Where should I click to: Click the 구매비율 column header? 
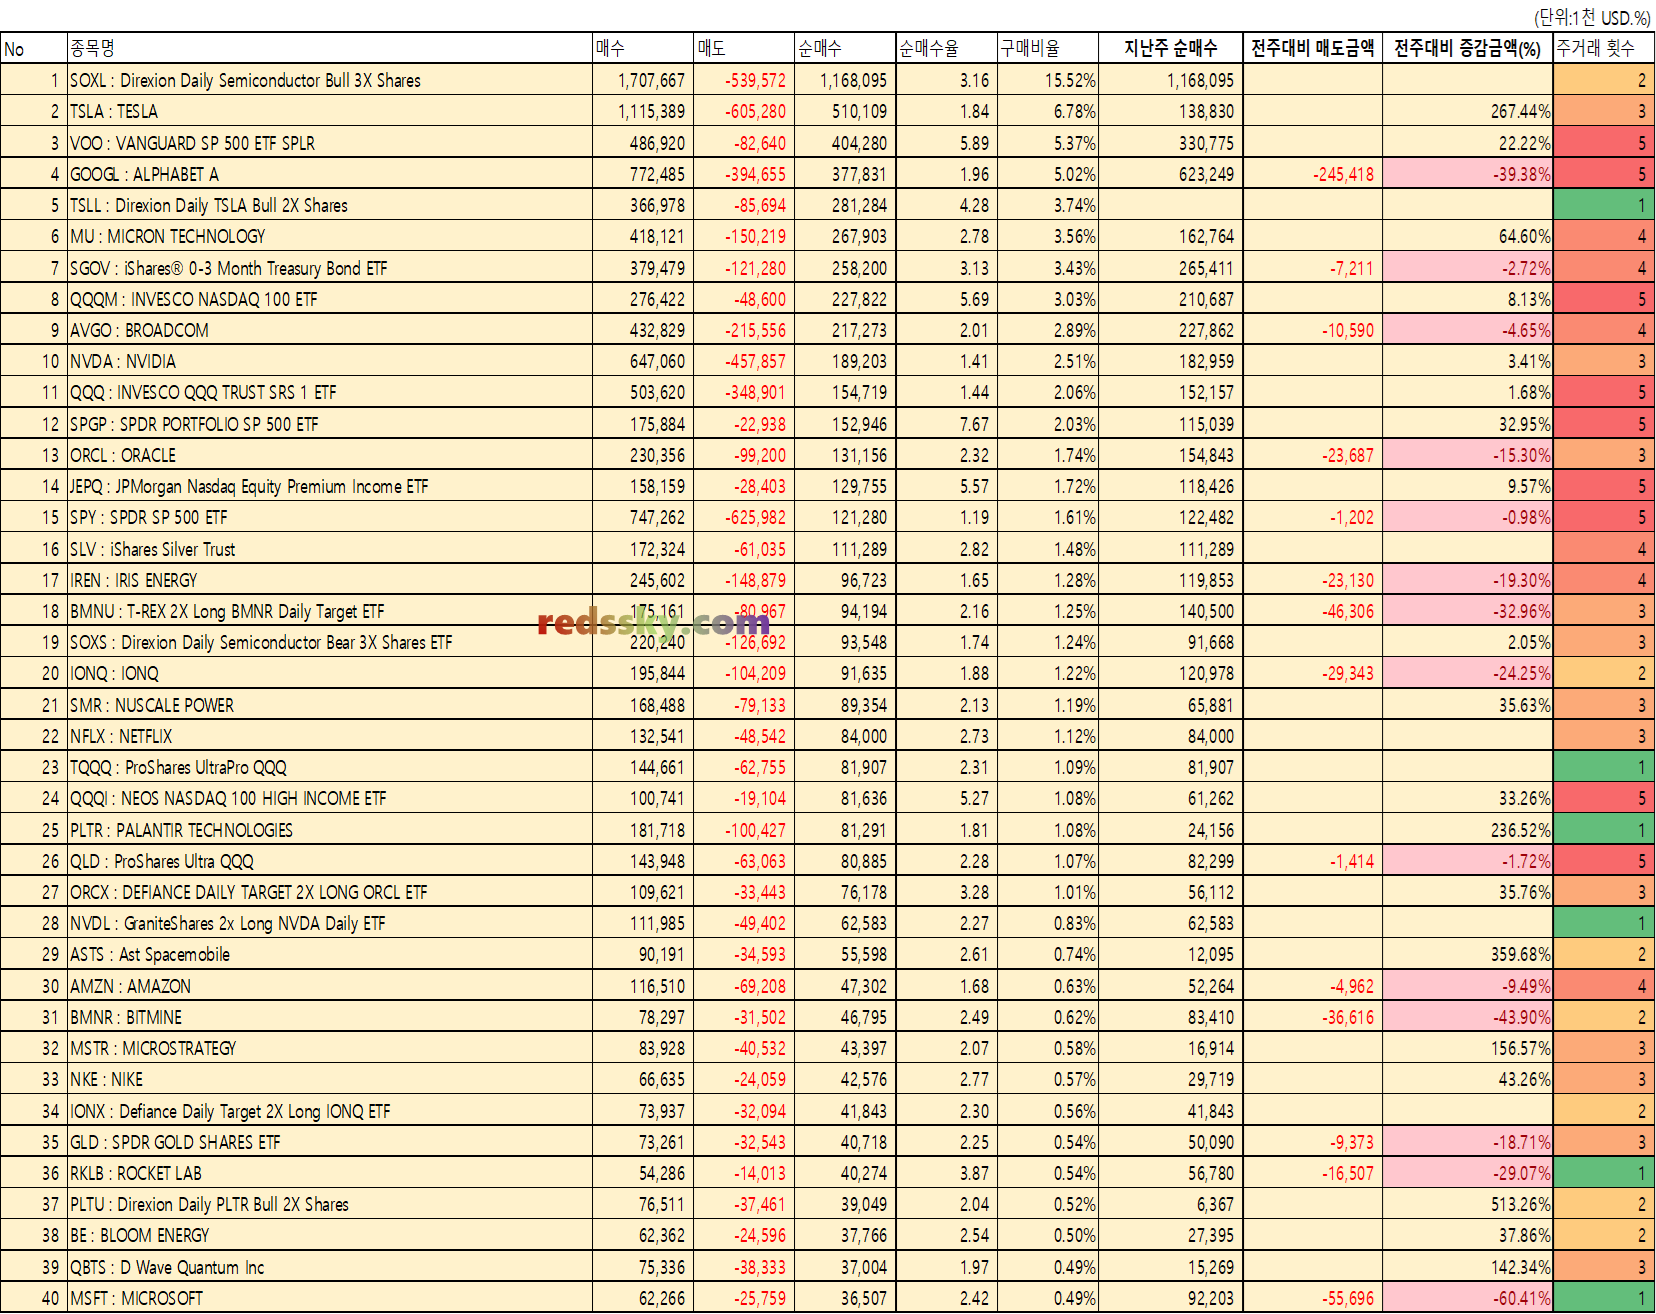1048,48
